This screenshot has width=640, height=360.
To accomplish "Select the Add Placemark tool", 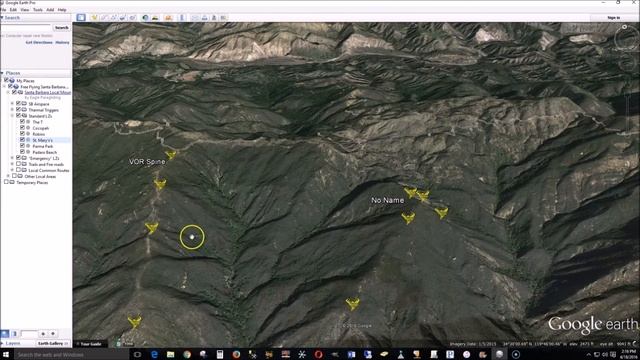I will (x=95, y=18).
